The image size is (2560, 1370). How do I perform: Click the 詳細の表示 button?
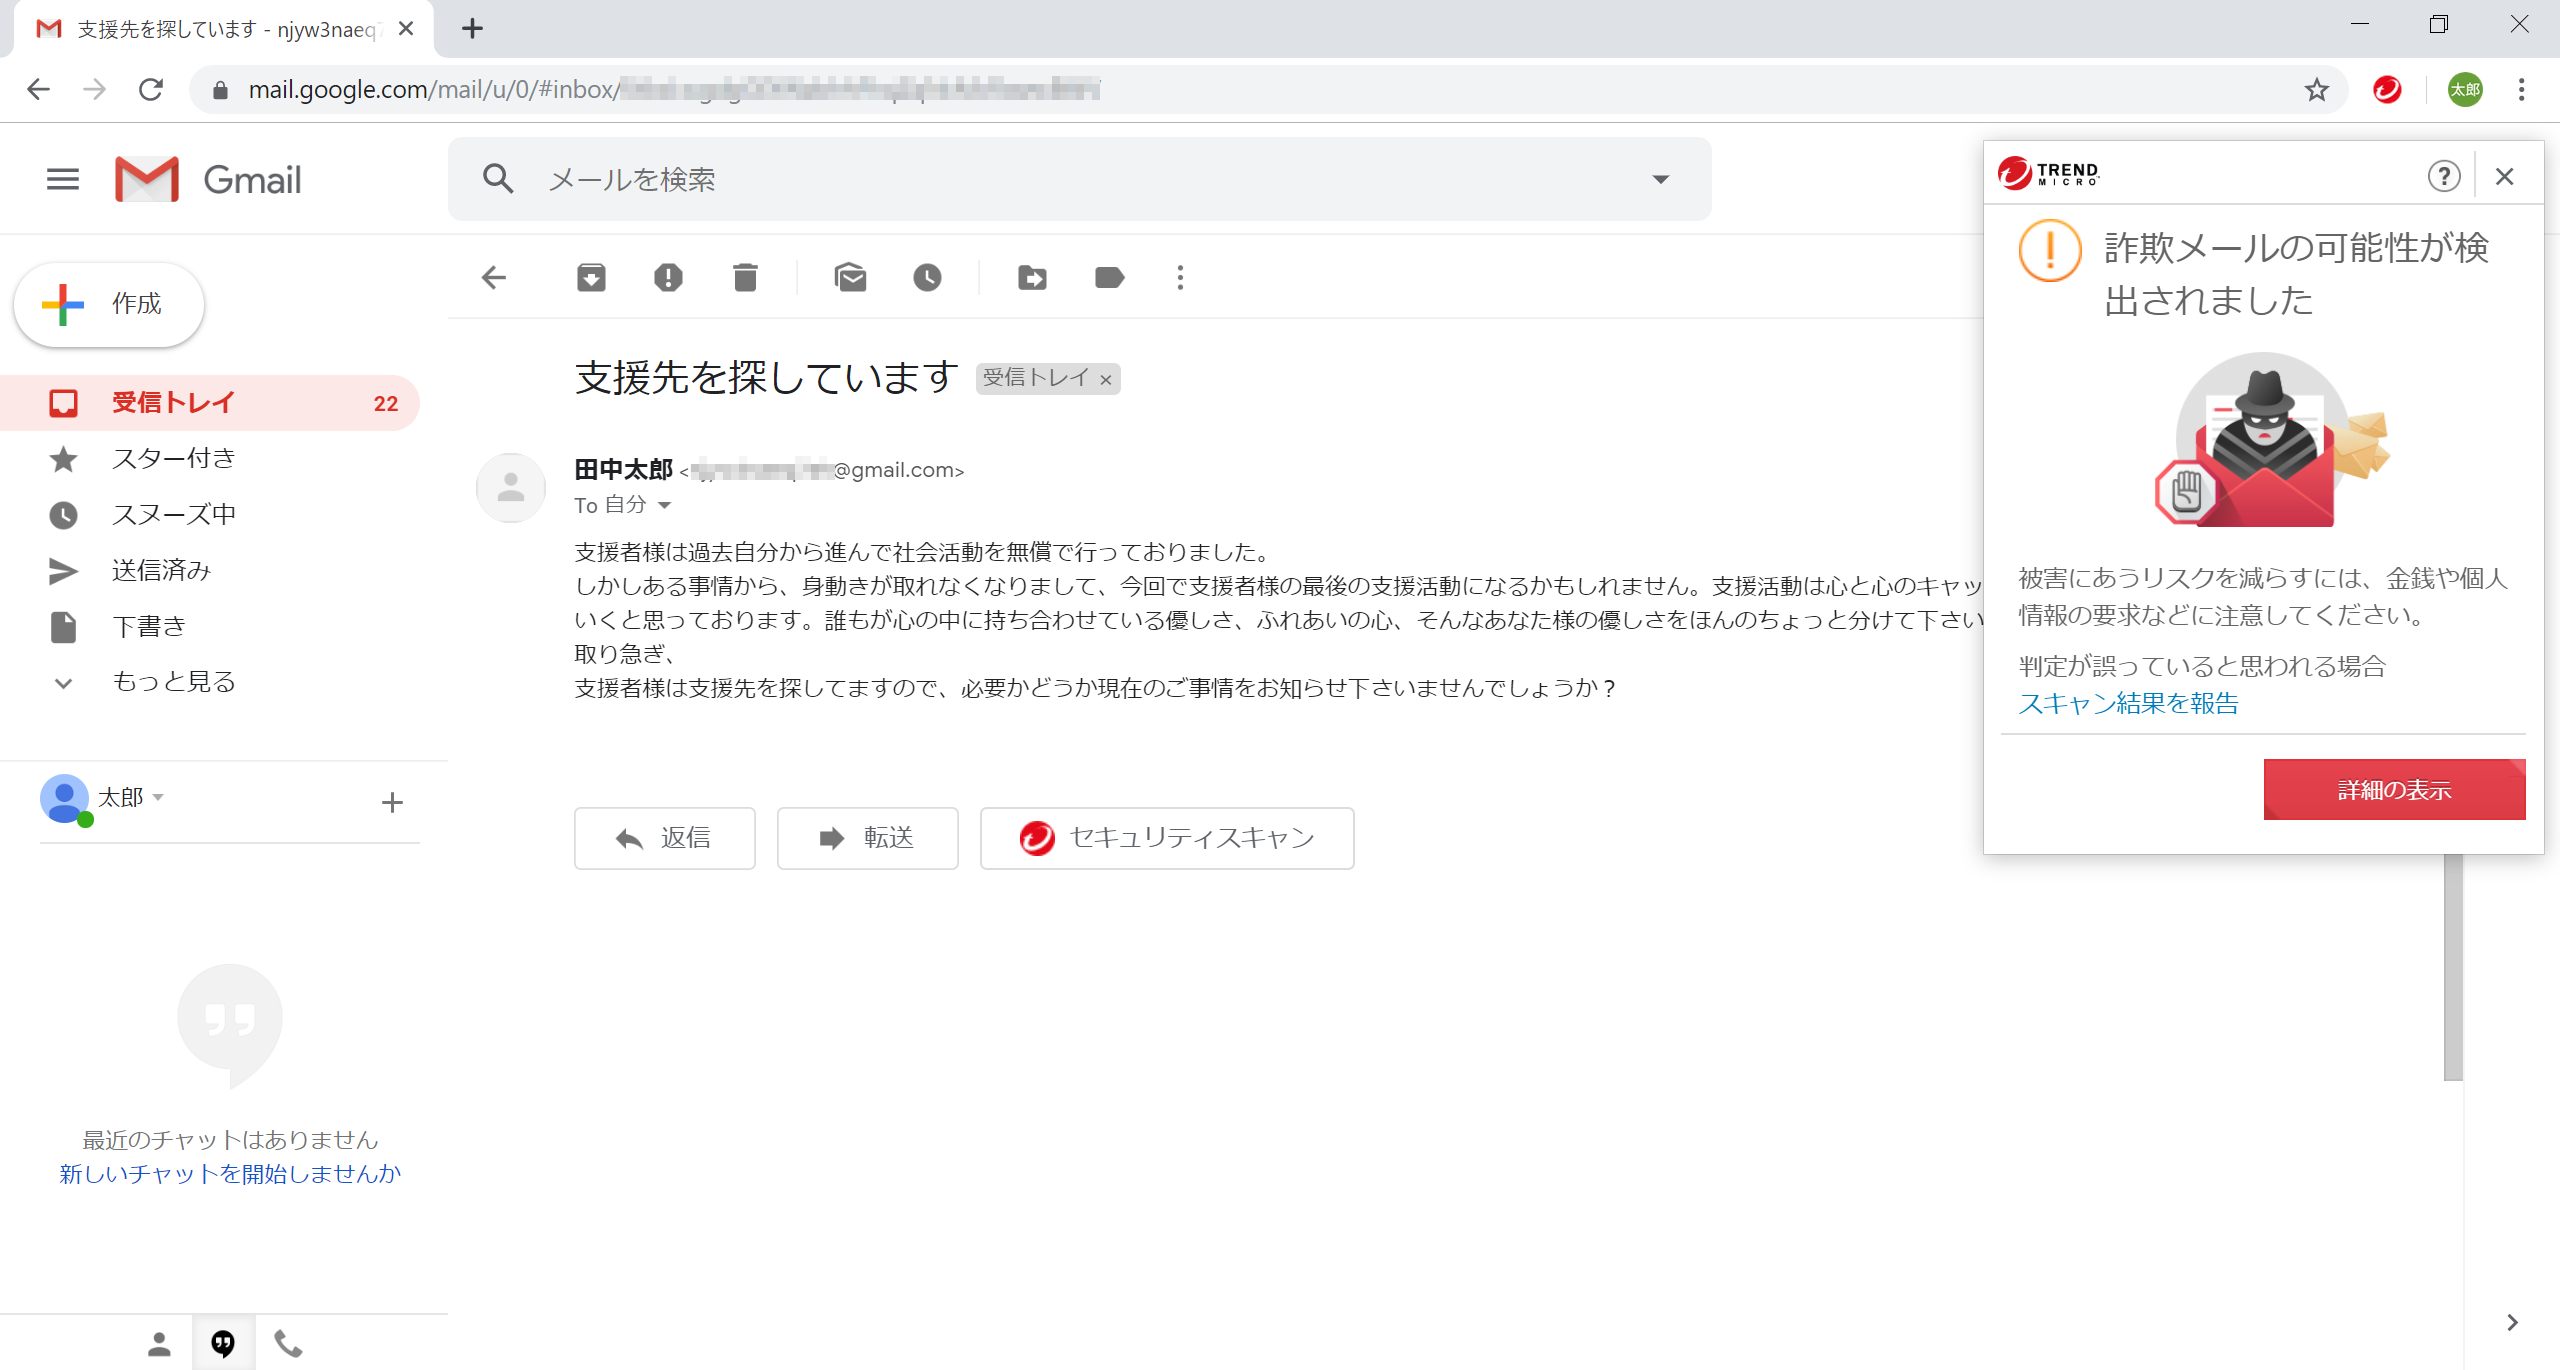2393,790
